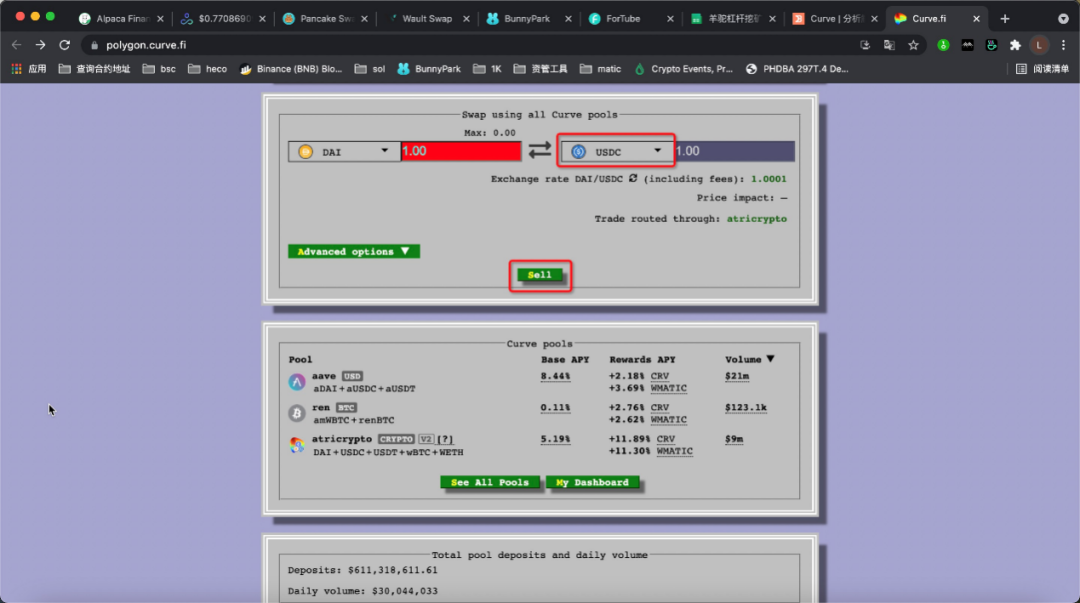
Task: Open the DAI token selector dropdown
Action: point(385,150)
